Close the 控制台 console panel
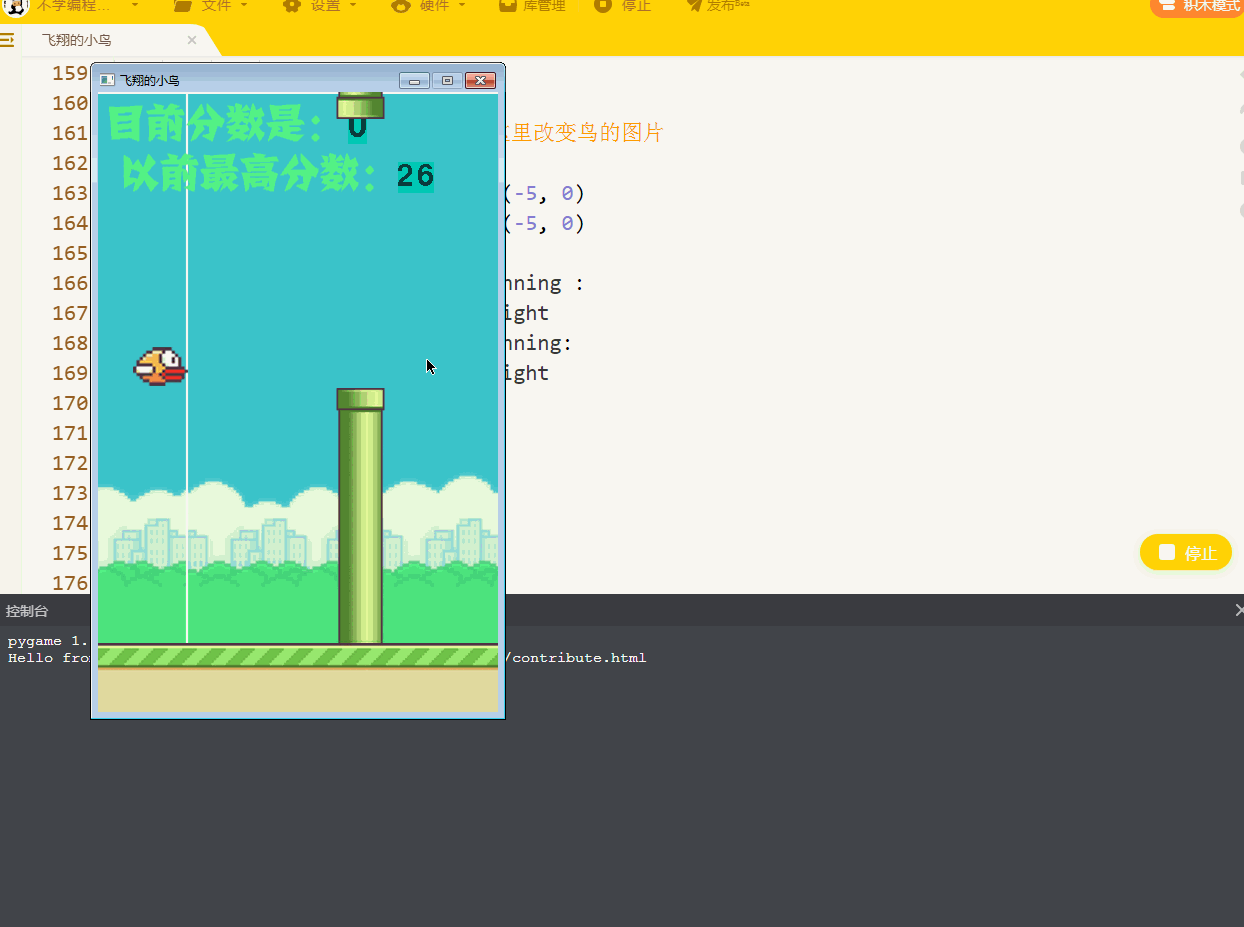Image resolution: width=1244 pixels, height=927 pixels. (x=1240, y=610)
